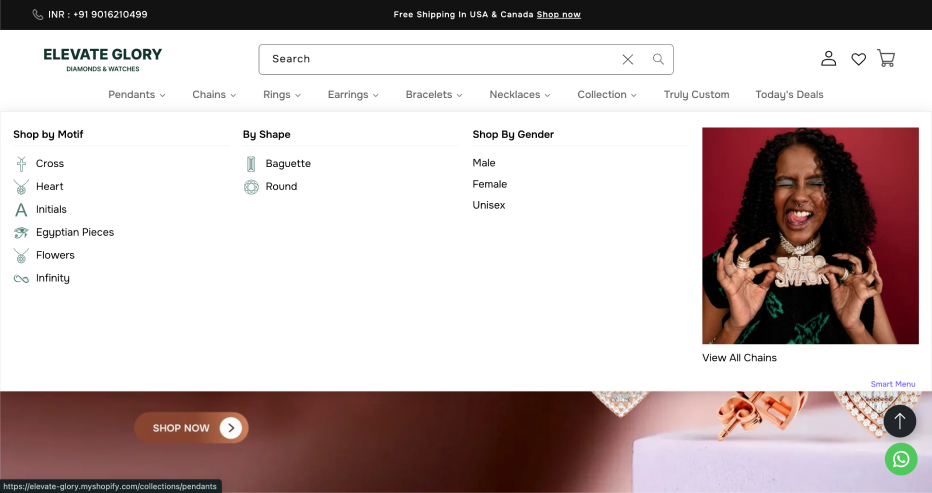This screenshot has height=493, width=932.
Task: Click the search magnifier icon
Action: click(658, 59)
